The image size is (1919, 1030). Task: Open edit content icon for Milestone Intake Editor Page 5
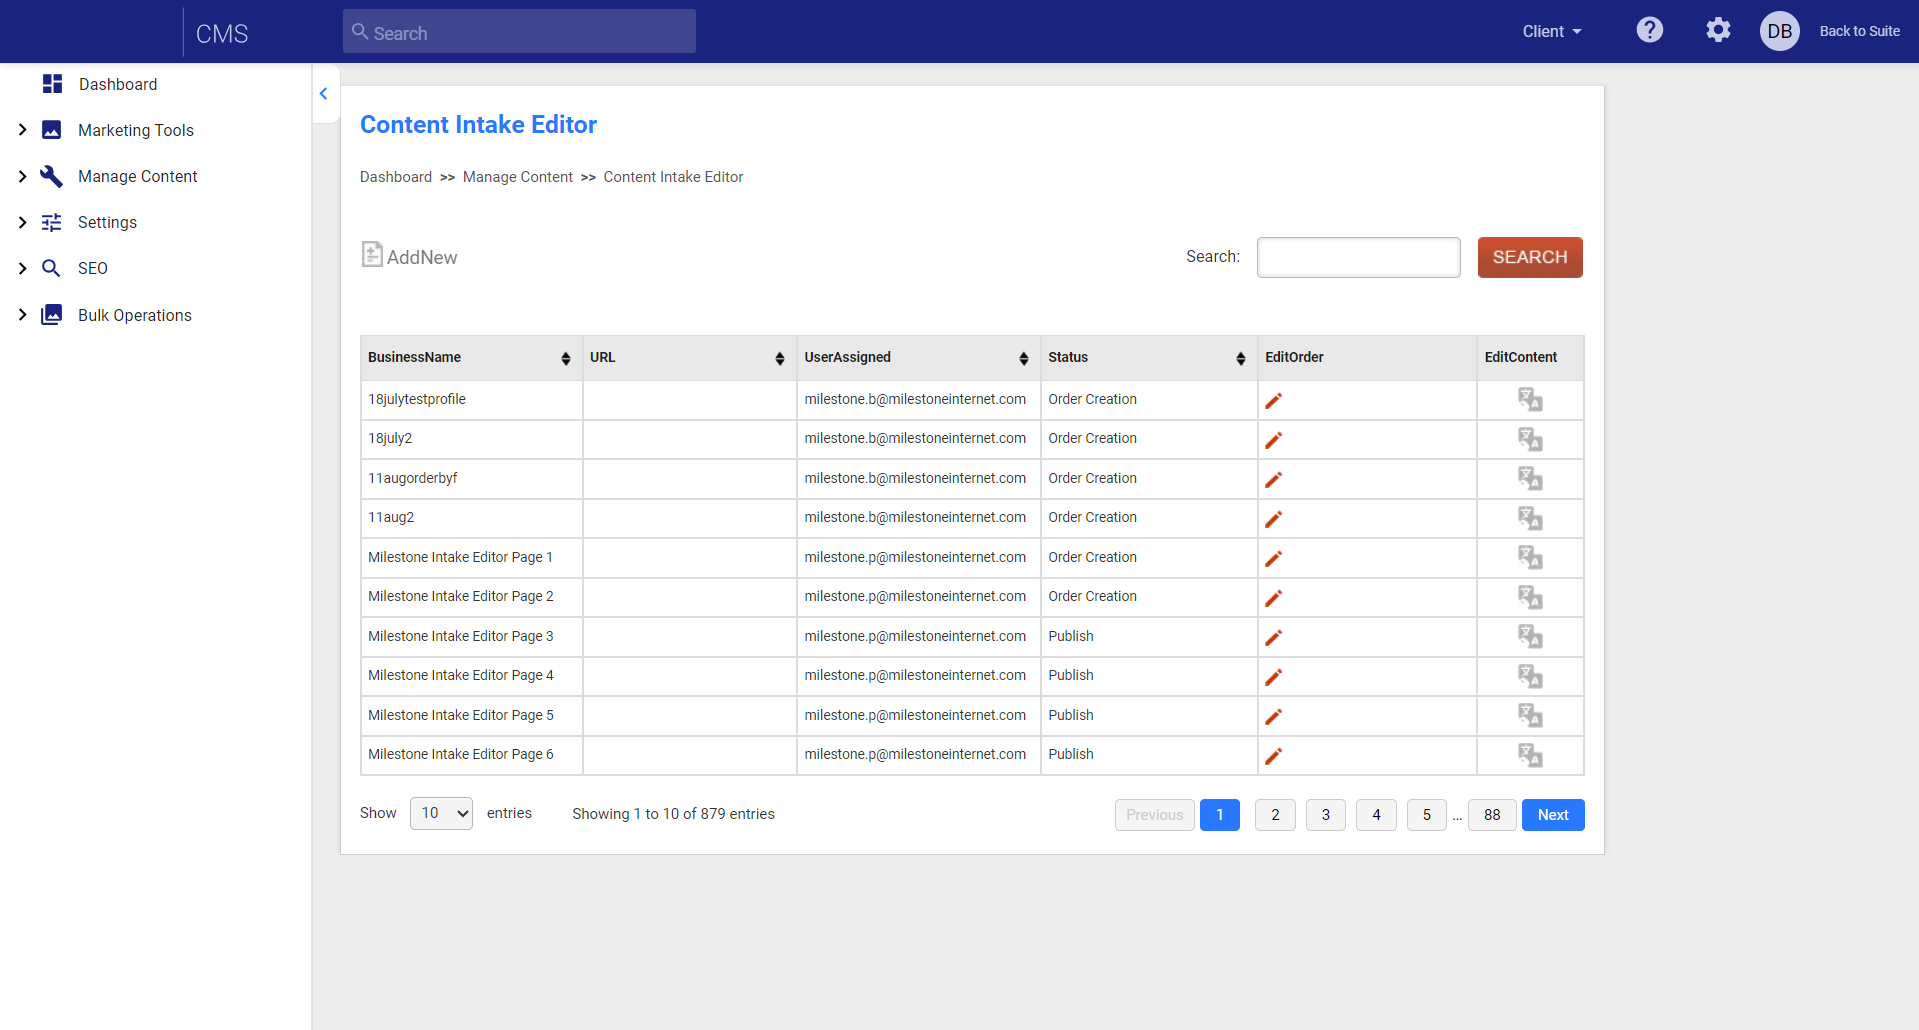(x=1530, y=716)
